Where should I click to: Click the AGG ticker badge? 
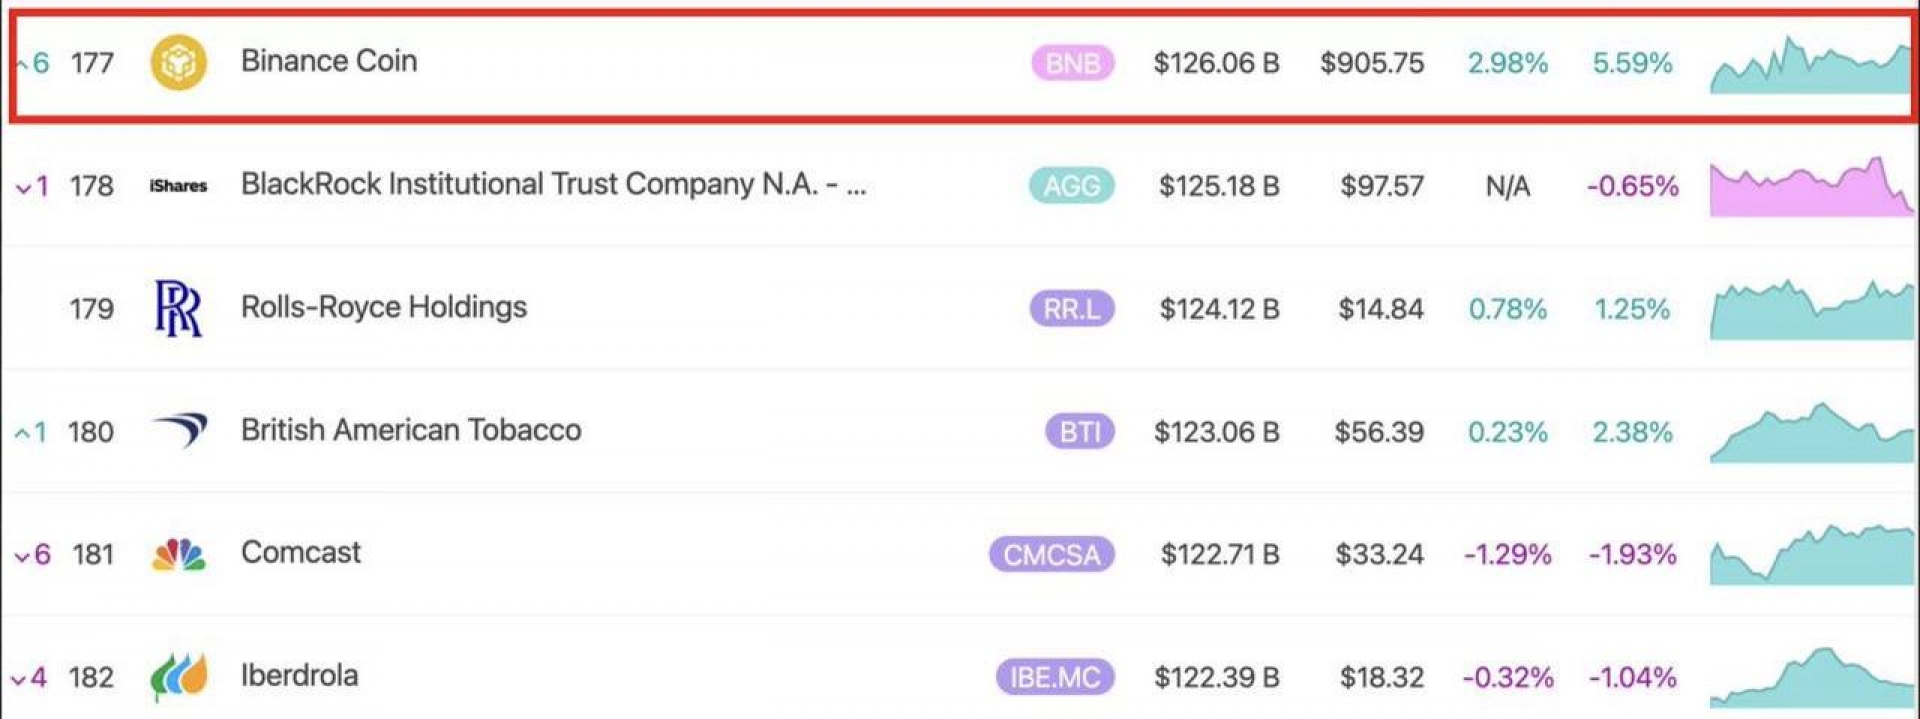[x=1071, y=186]
